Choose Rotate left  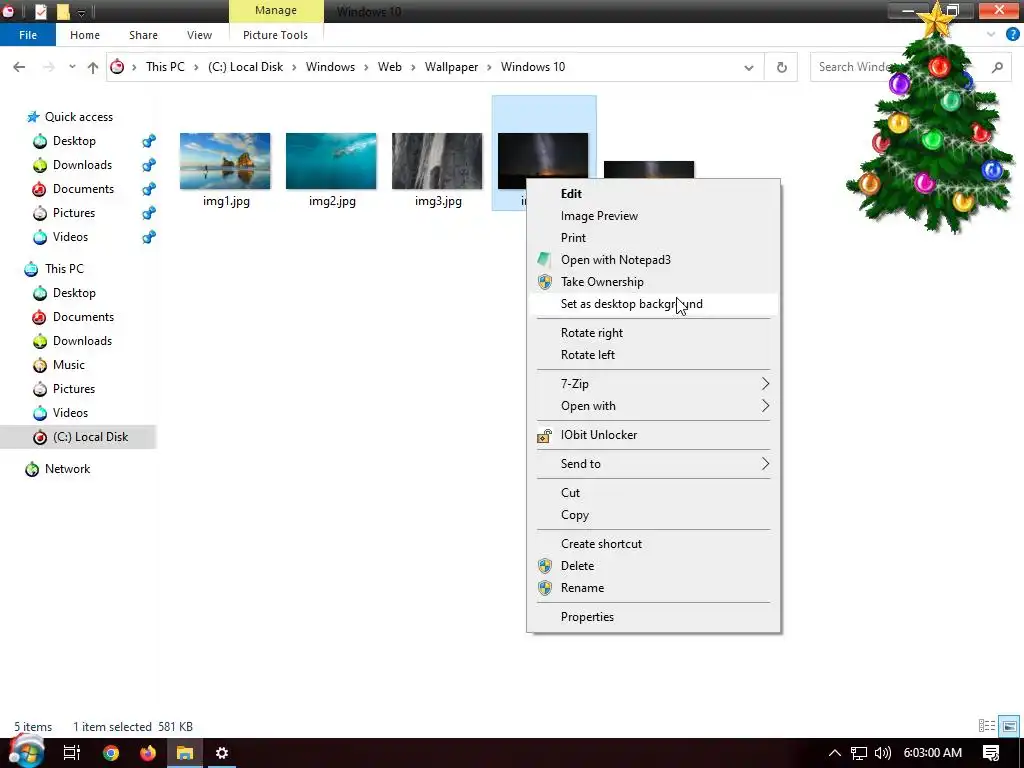click(653, 355)
